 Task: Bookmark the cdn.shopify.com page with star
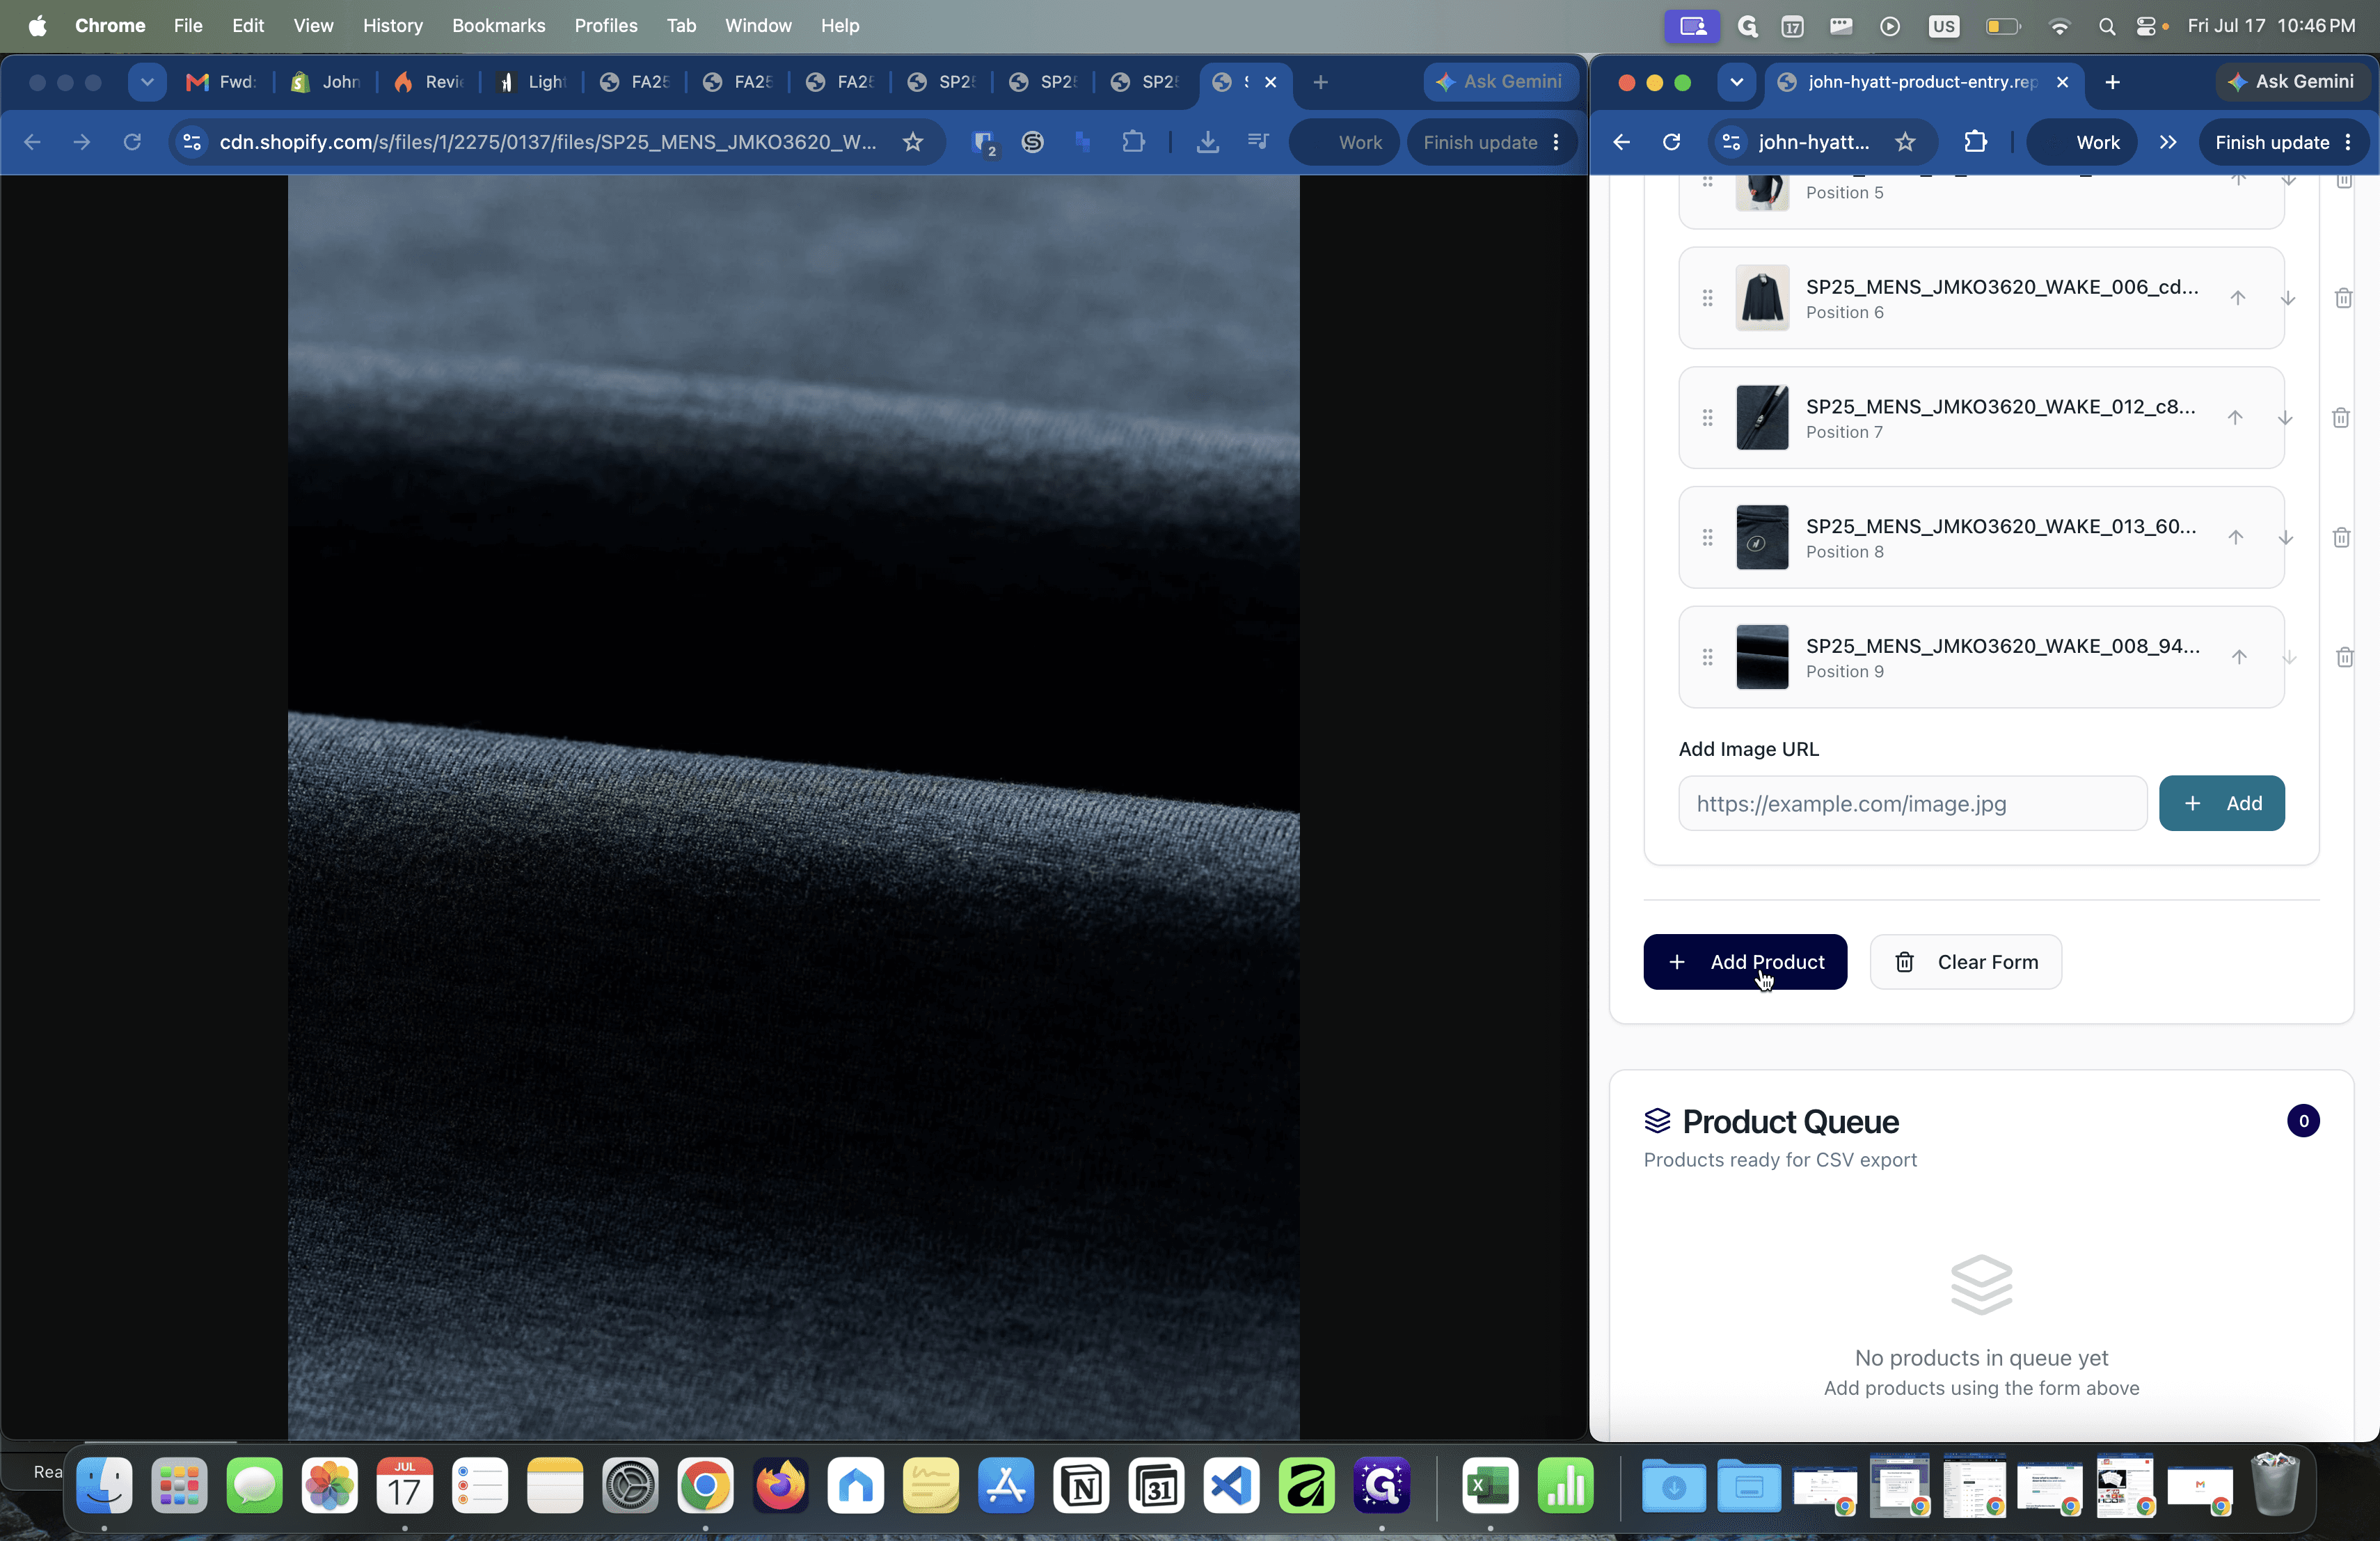913,142
